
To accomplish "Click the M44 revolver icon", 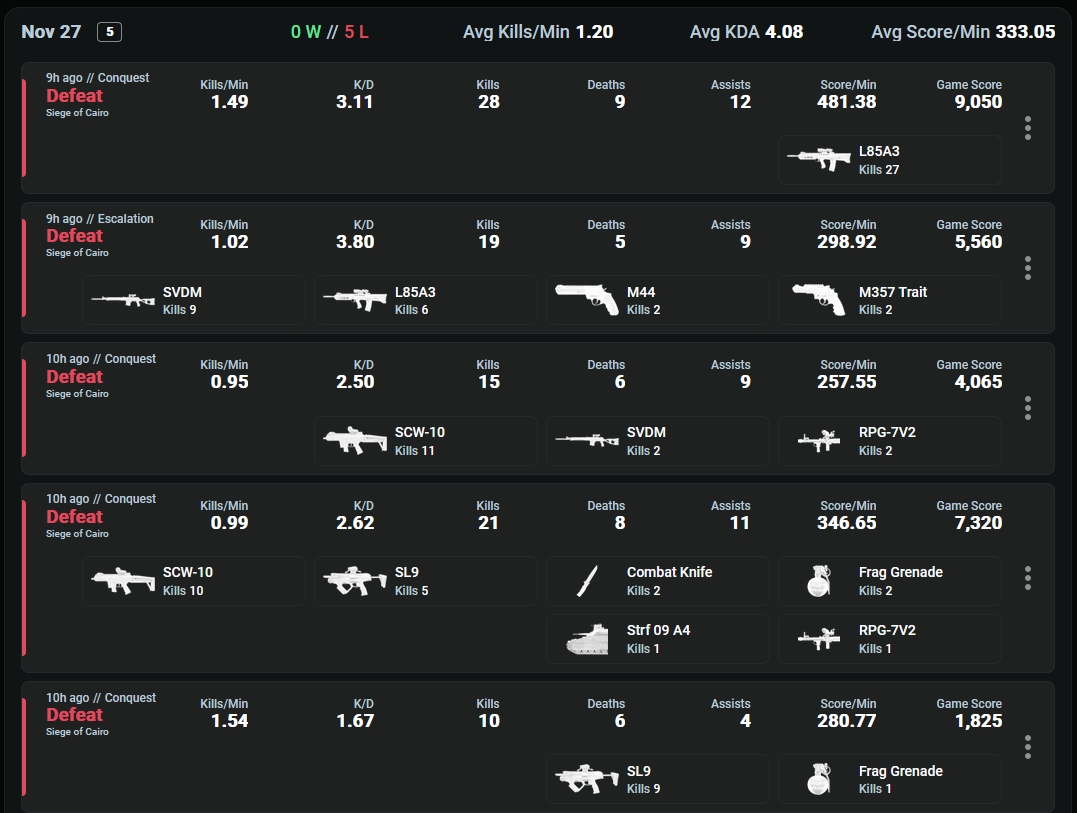I will coord(587,300).
